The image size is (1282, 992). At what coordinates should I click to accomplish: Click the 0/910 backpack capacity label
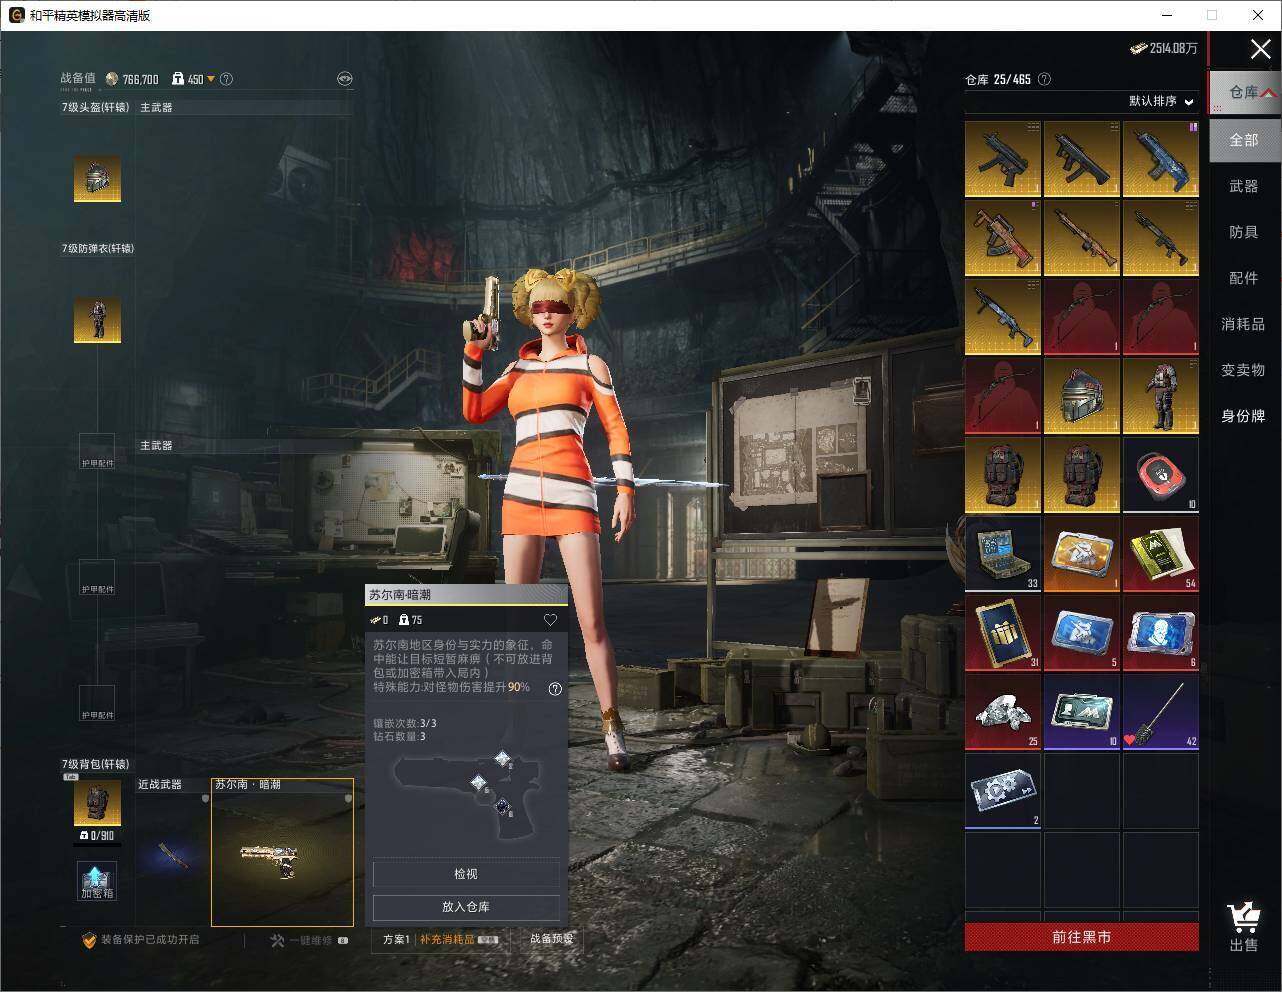97,836
